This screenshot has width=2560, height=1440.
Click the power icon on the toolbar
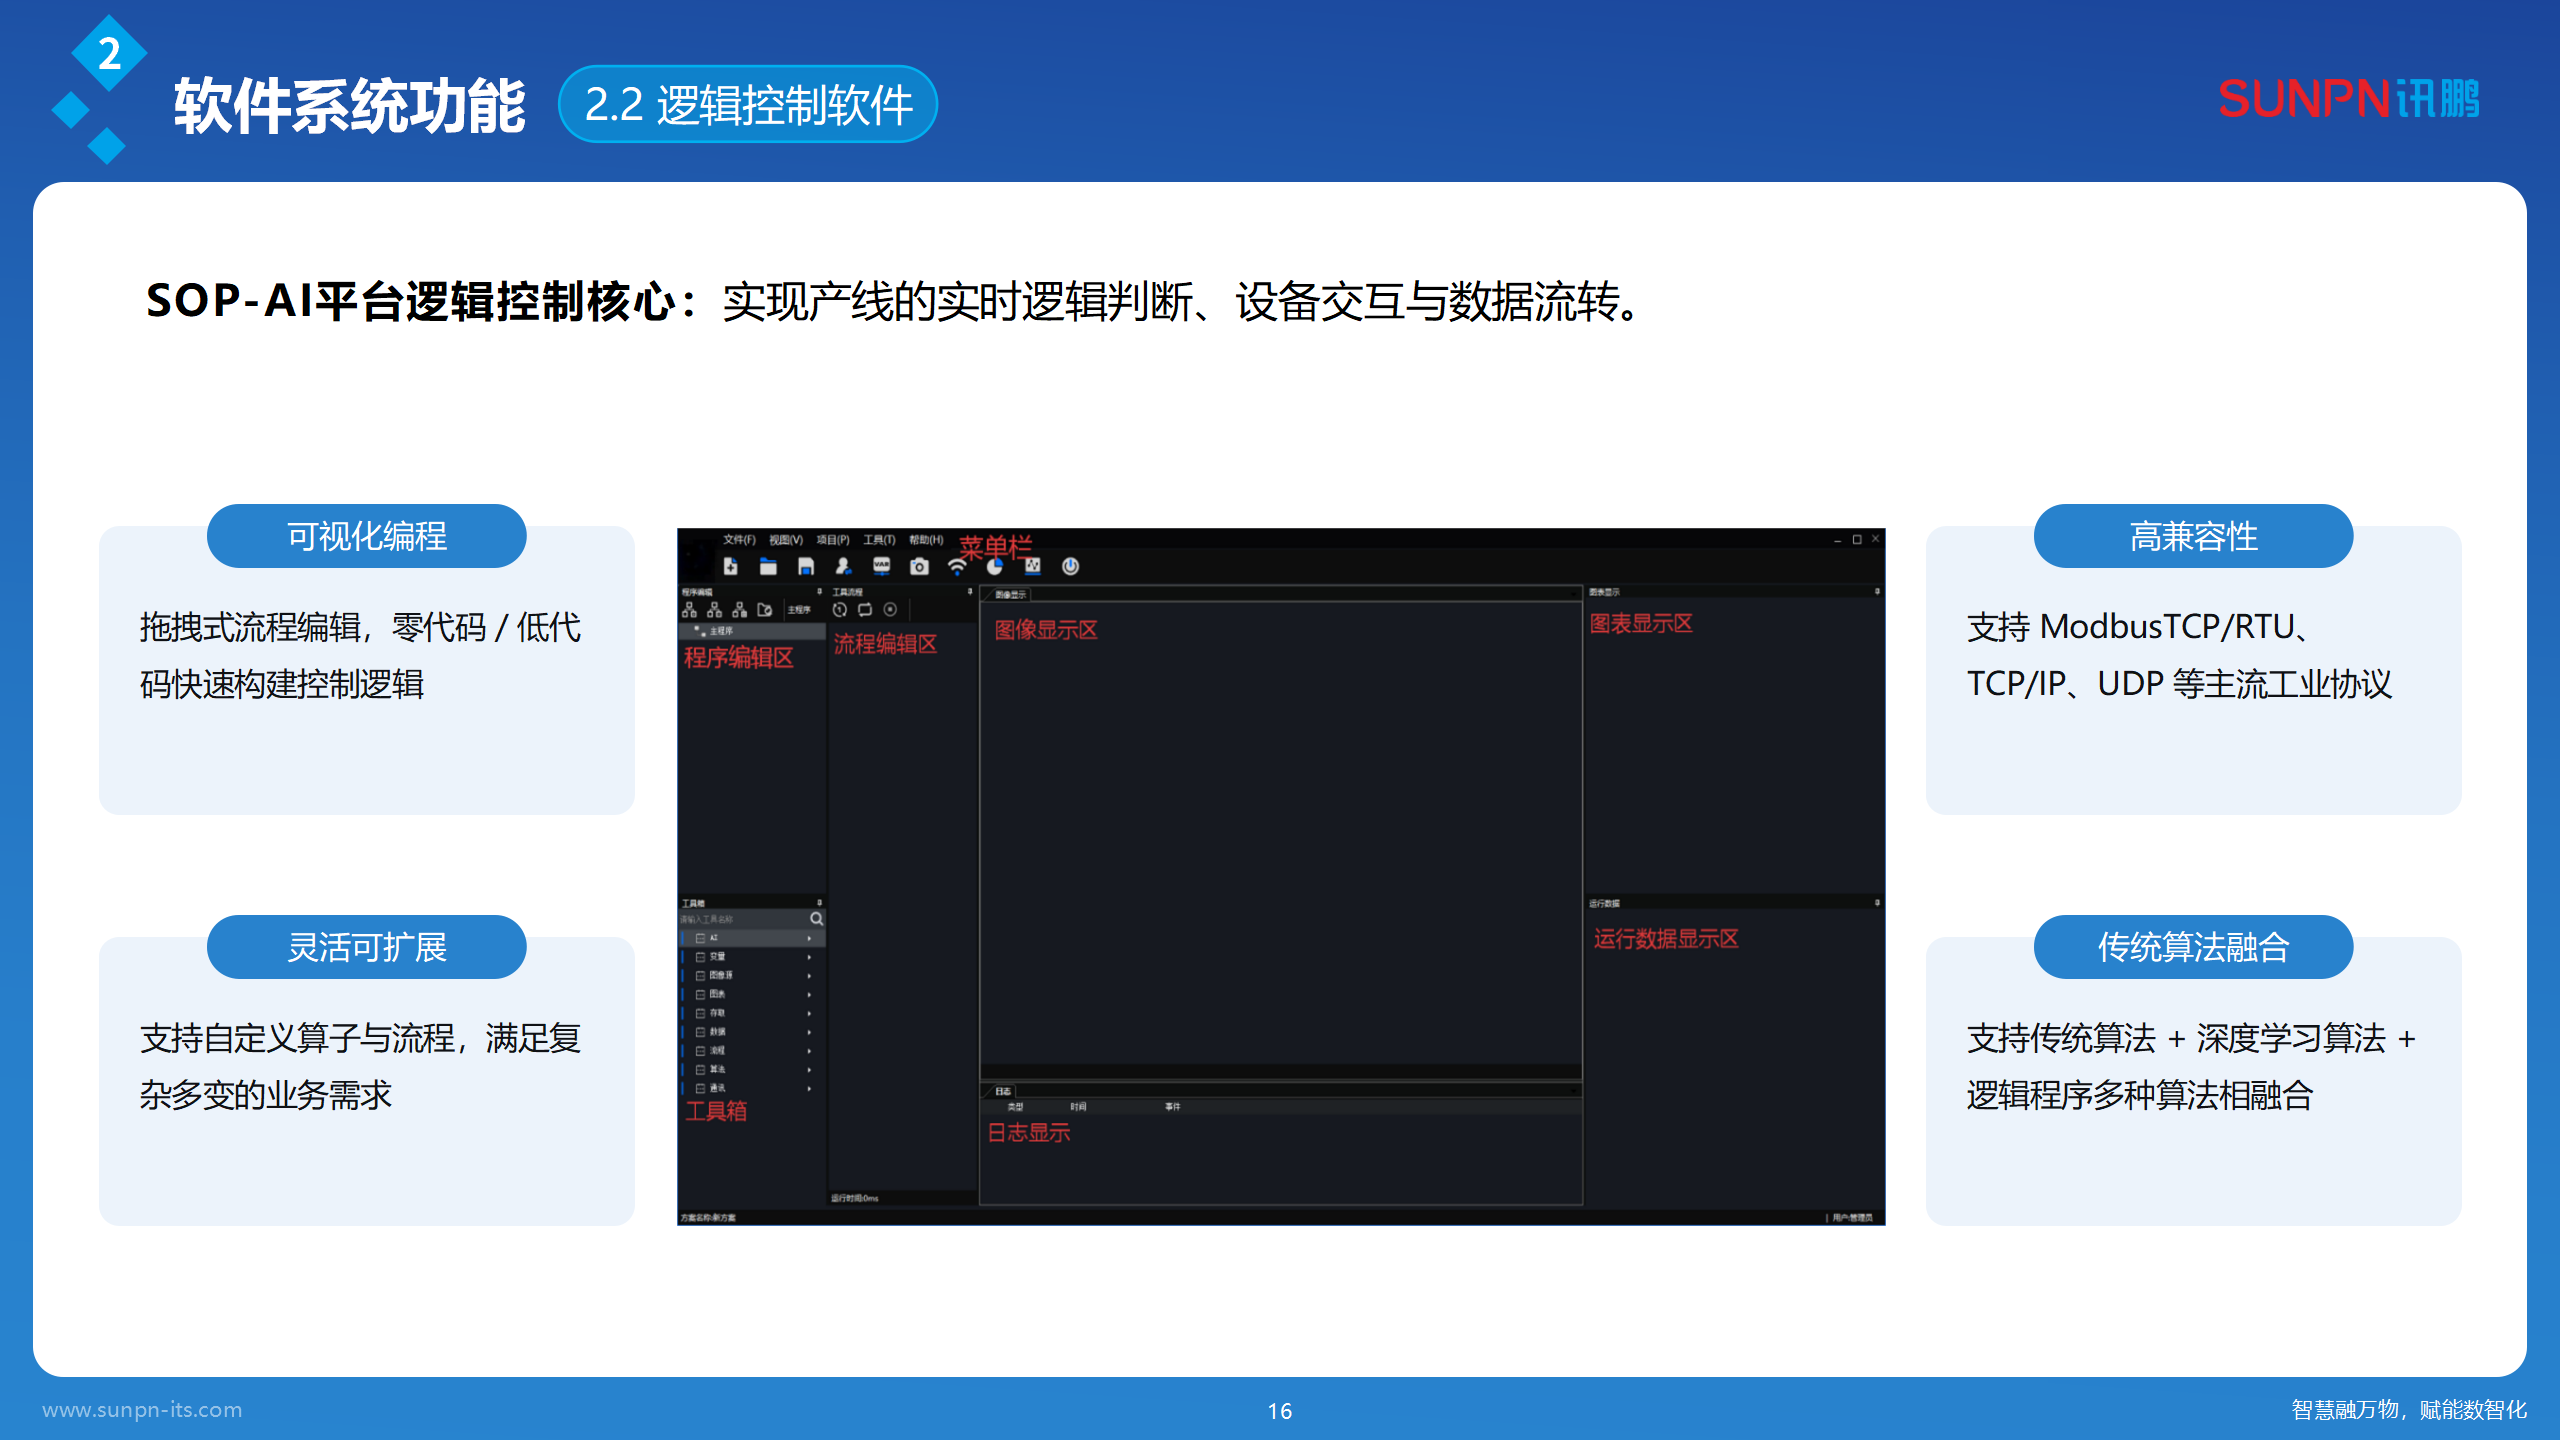pyautogui.click(x=1070, y=568)
